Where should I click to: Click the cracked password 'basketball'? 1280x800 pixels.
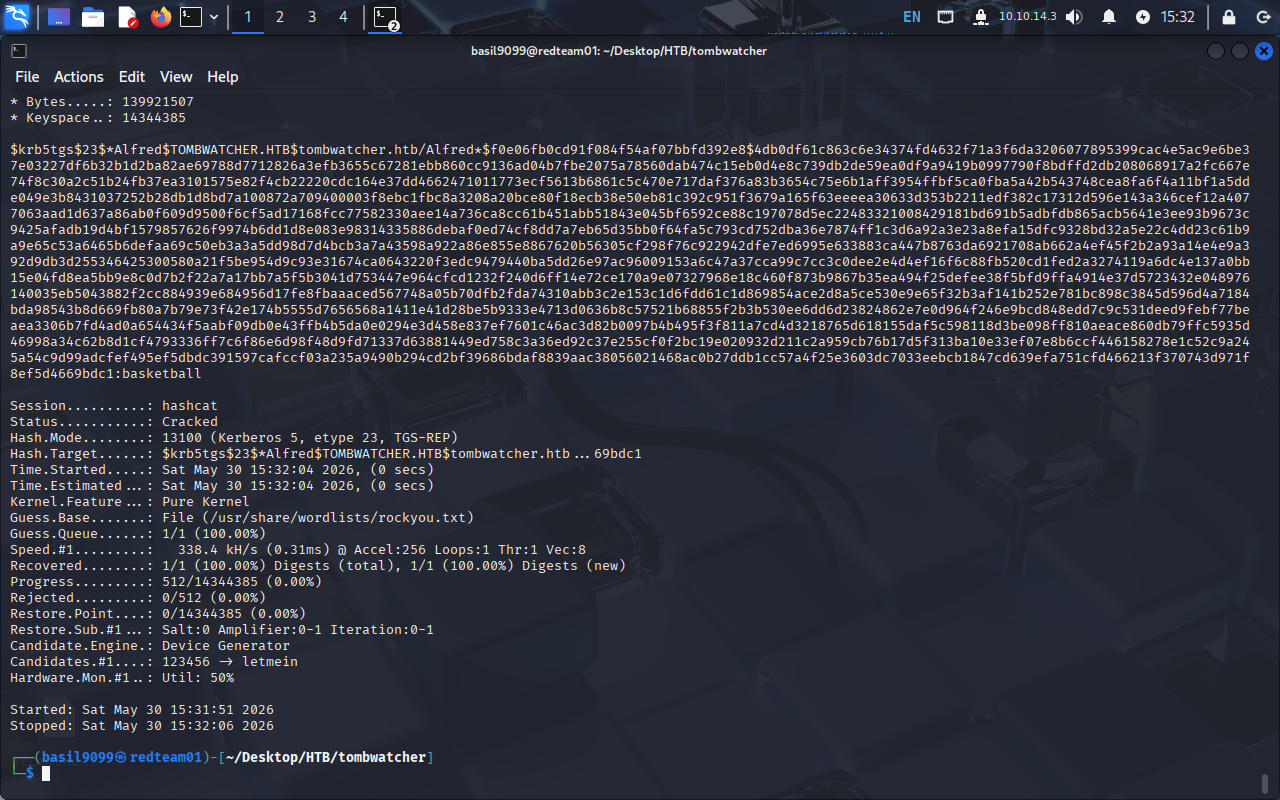162,374
